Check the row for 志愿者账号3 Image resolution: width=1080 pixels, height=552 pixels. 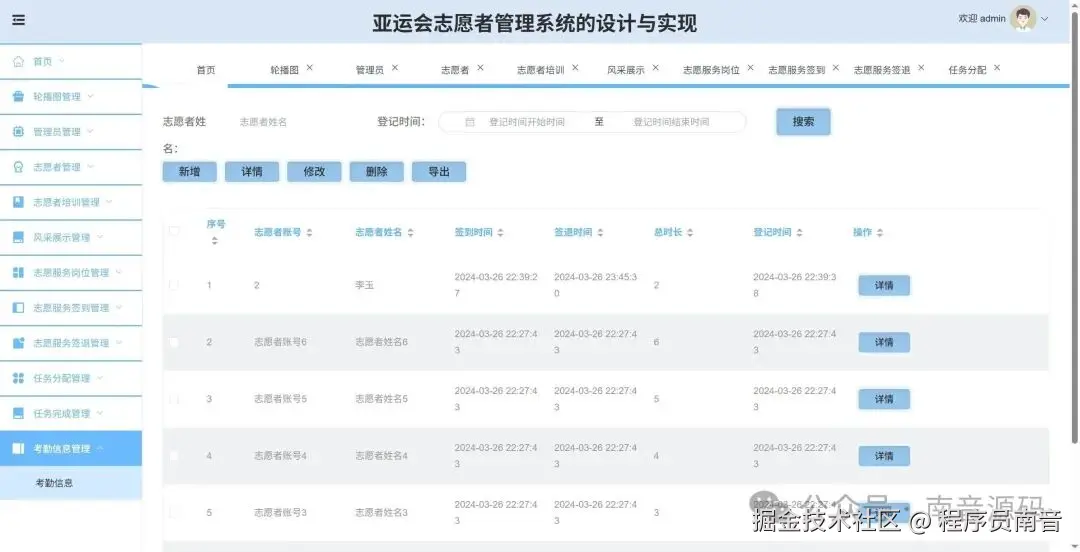tap(174, 513)
